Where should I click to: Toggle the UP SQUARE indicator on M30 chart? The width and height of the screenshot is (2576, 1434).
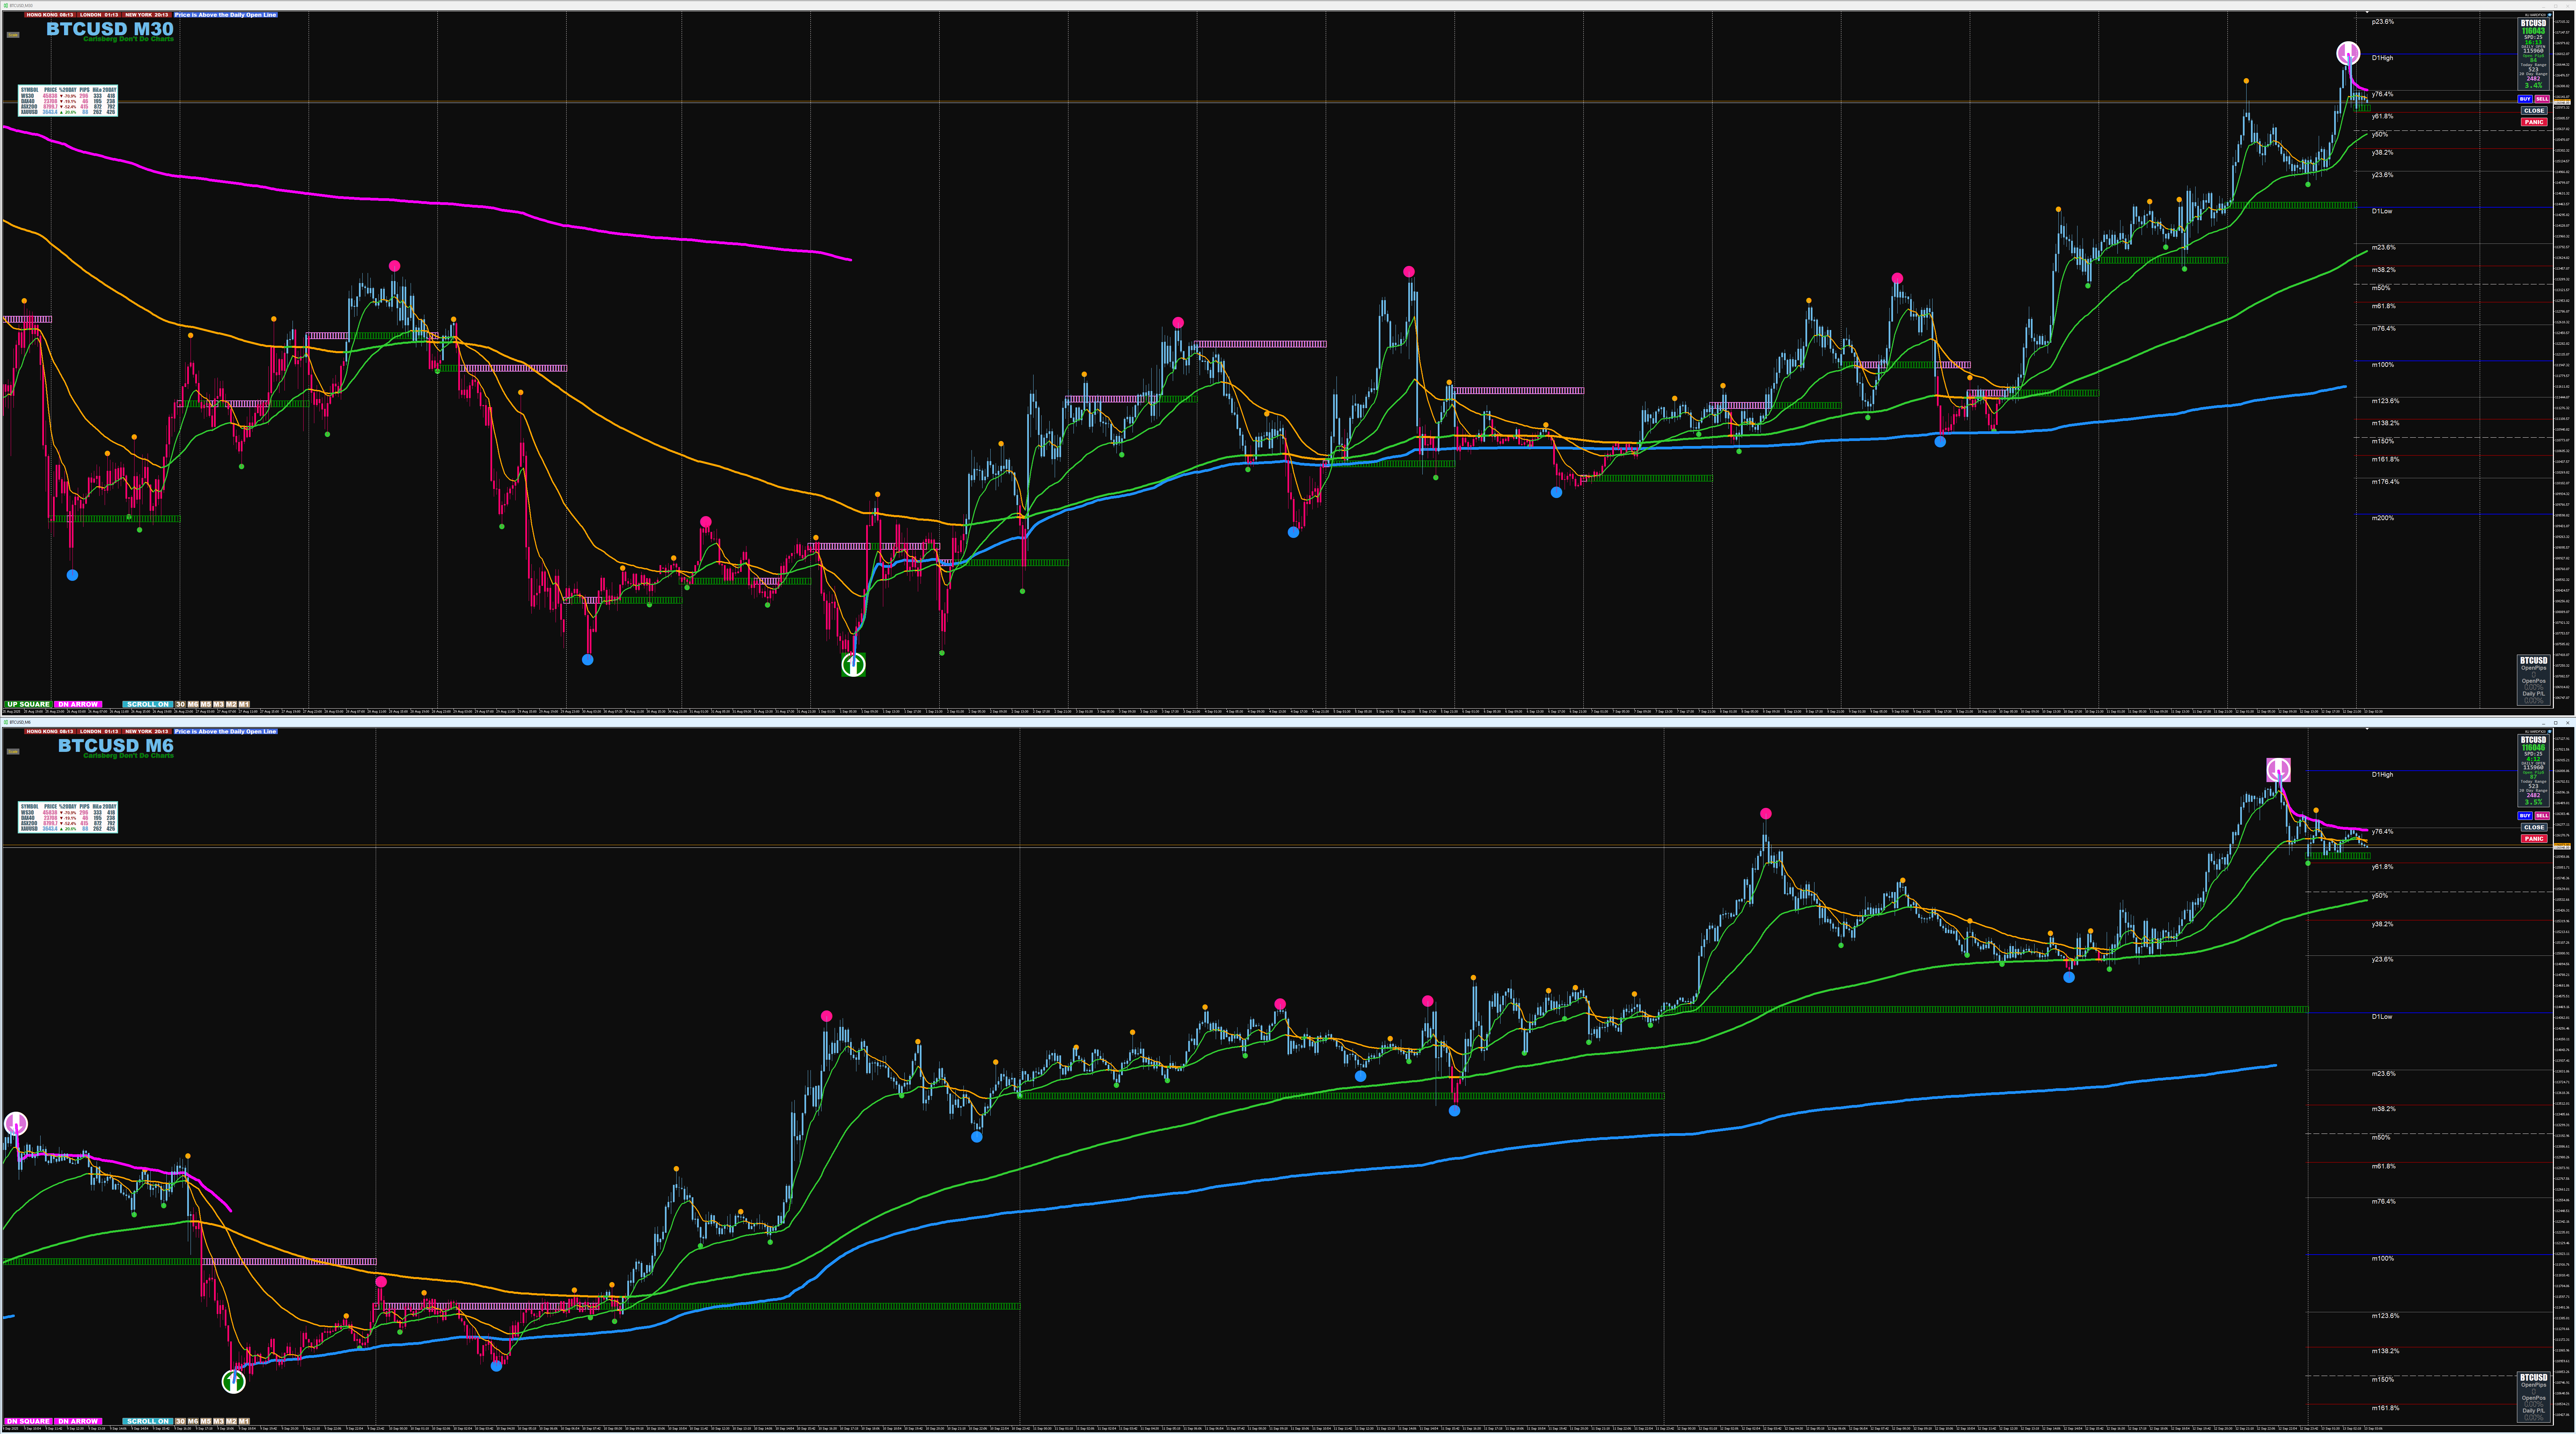(x=28, y=704)
